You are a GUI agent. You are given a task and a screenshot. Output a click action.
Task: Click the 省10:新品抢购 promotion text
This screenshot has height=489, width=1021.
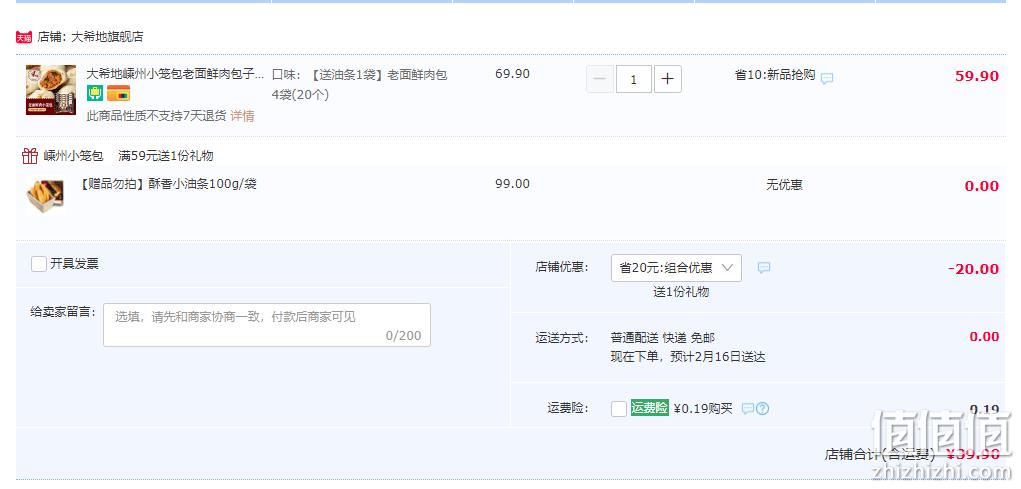click(775, 75)
